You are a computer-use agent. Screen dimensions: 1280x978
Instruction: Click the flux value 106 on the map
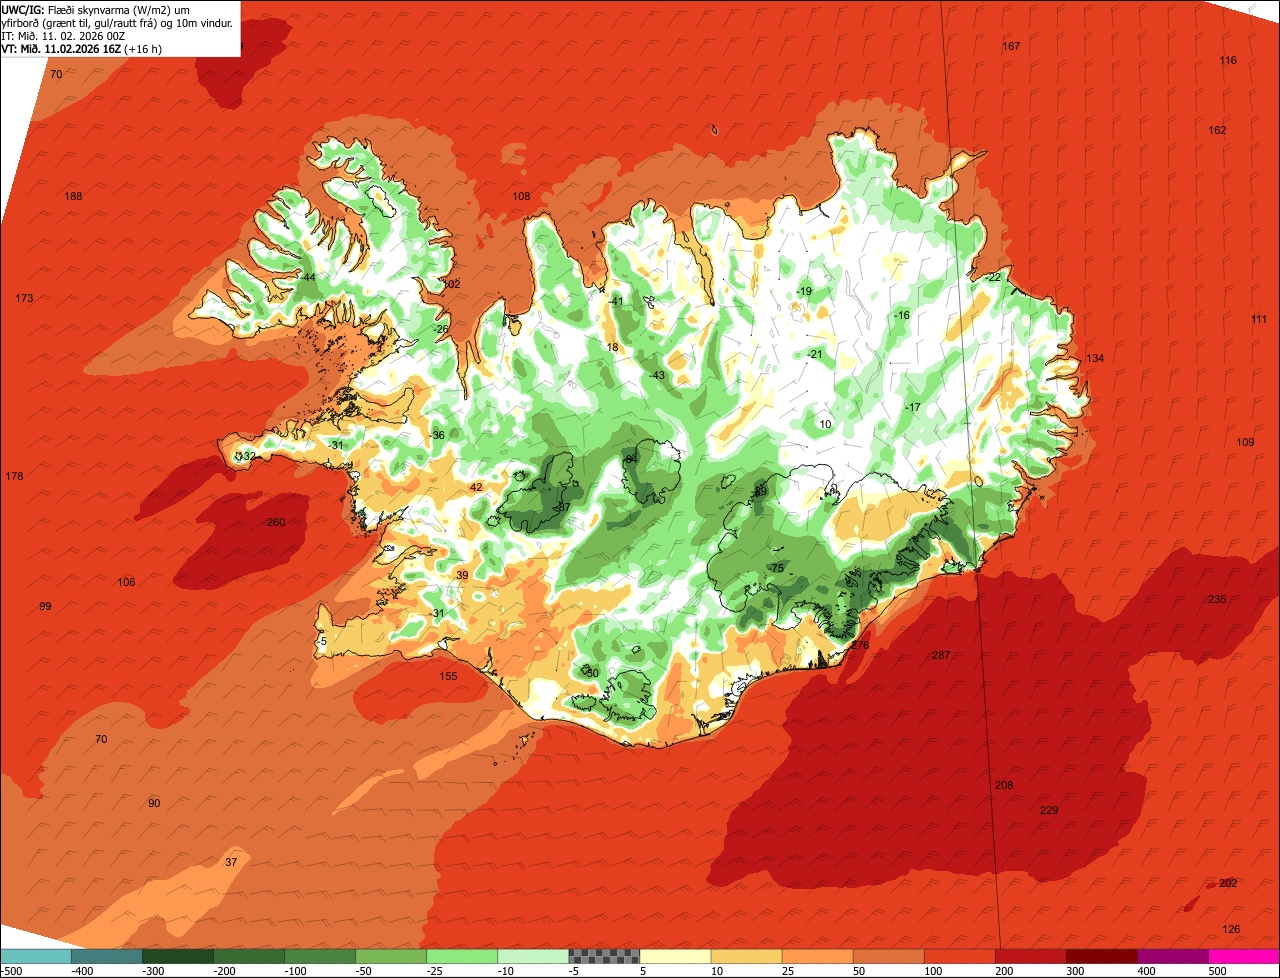(126, 583)
